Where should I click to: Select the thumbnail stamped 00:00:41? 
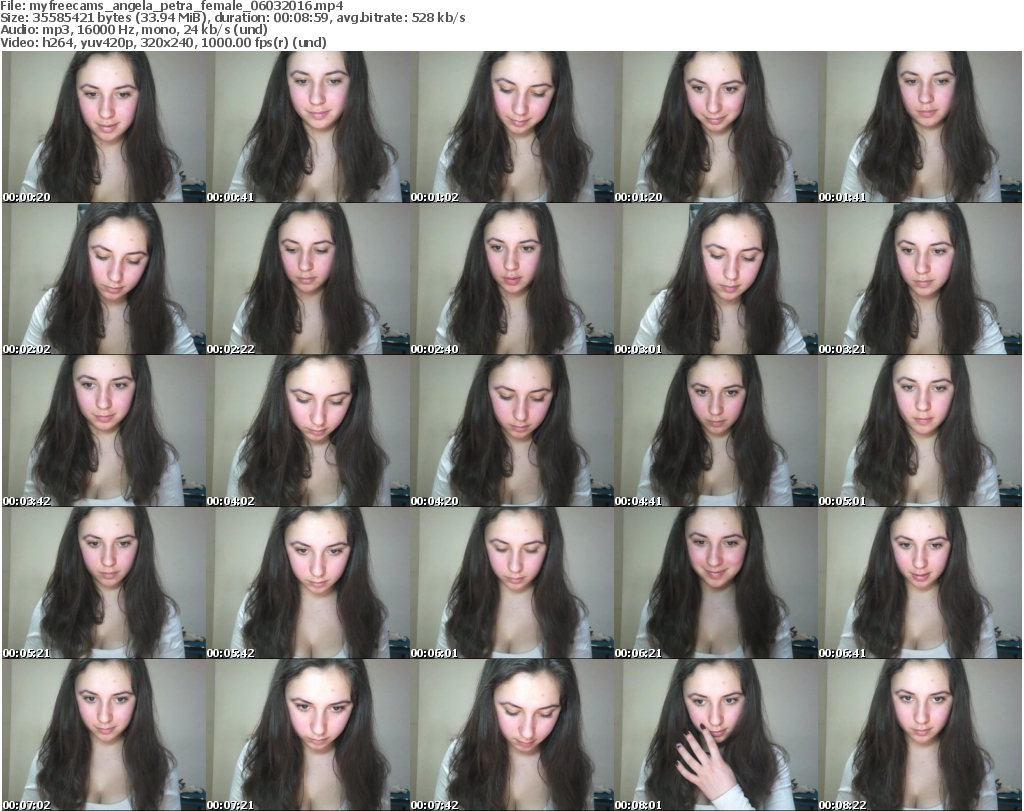pos(308,127)
